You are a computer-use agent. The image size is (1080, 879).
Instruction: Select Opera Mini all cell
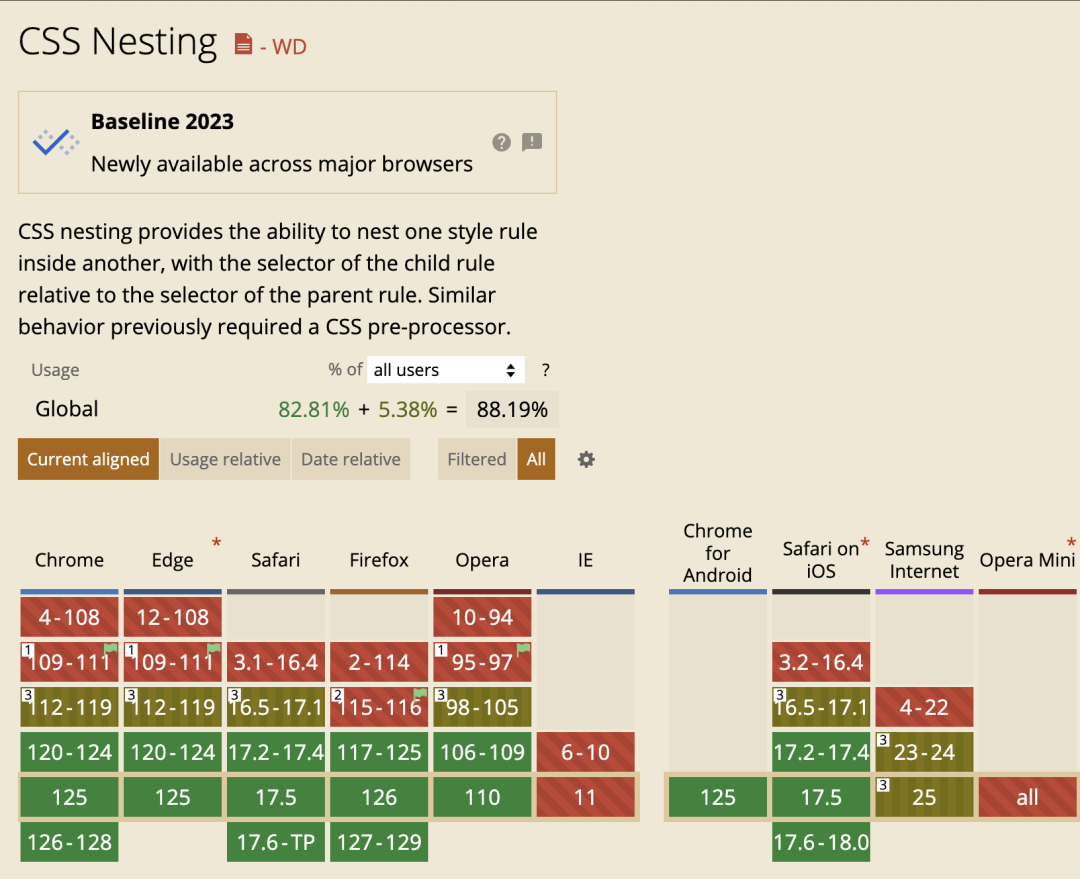click(x=1027, y=797)
